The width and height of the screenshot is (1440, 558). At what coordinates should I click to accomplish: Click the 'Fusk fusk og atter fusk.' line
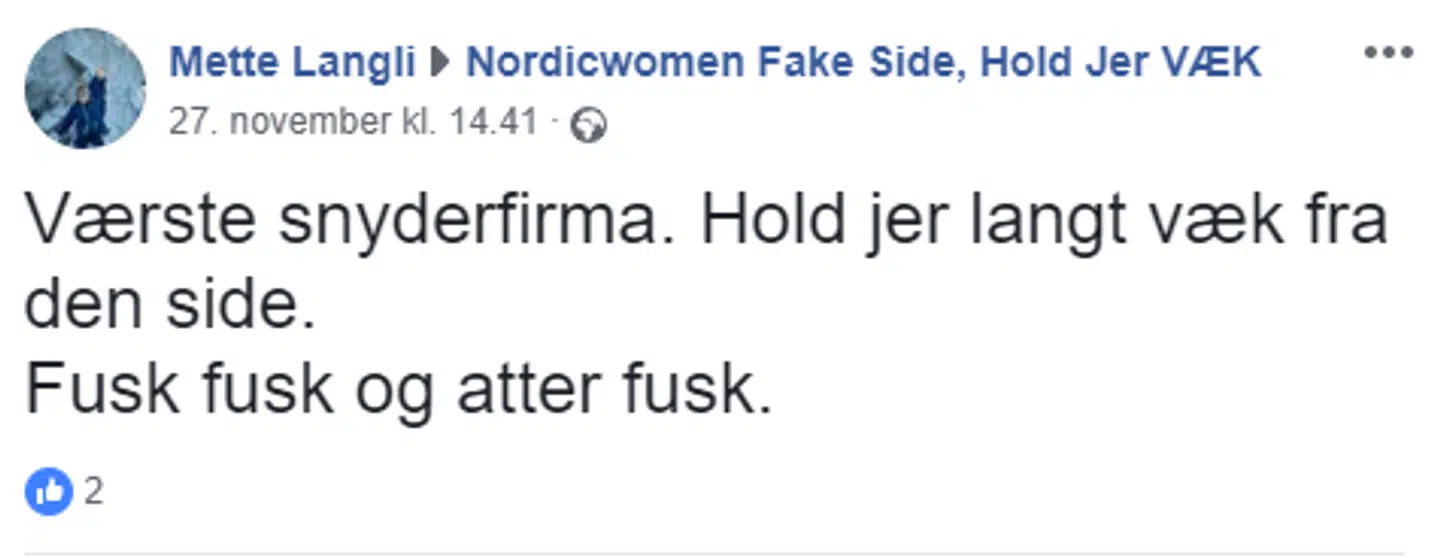[x=398, y=388]
